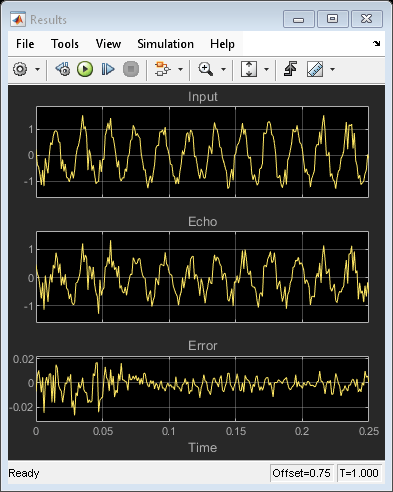The width and height of the screenshot is (393, 492).
Task: Expand the Measurements dropdown arrow
Action: pos(332,70)
